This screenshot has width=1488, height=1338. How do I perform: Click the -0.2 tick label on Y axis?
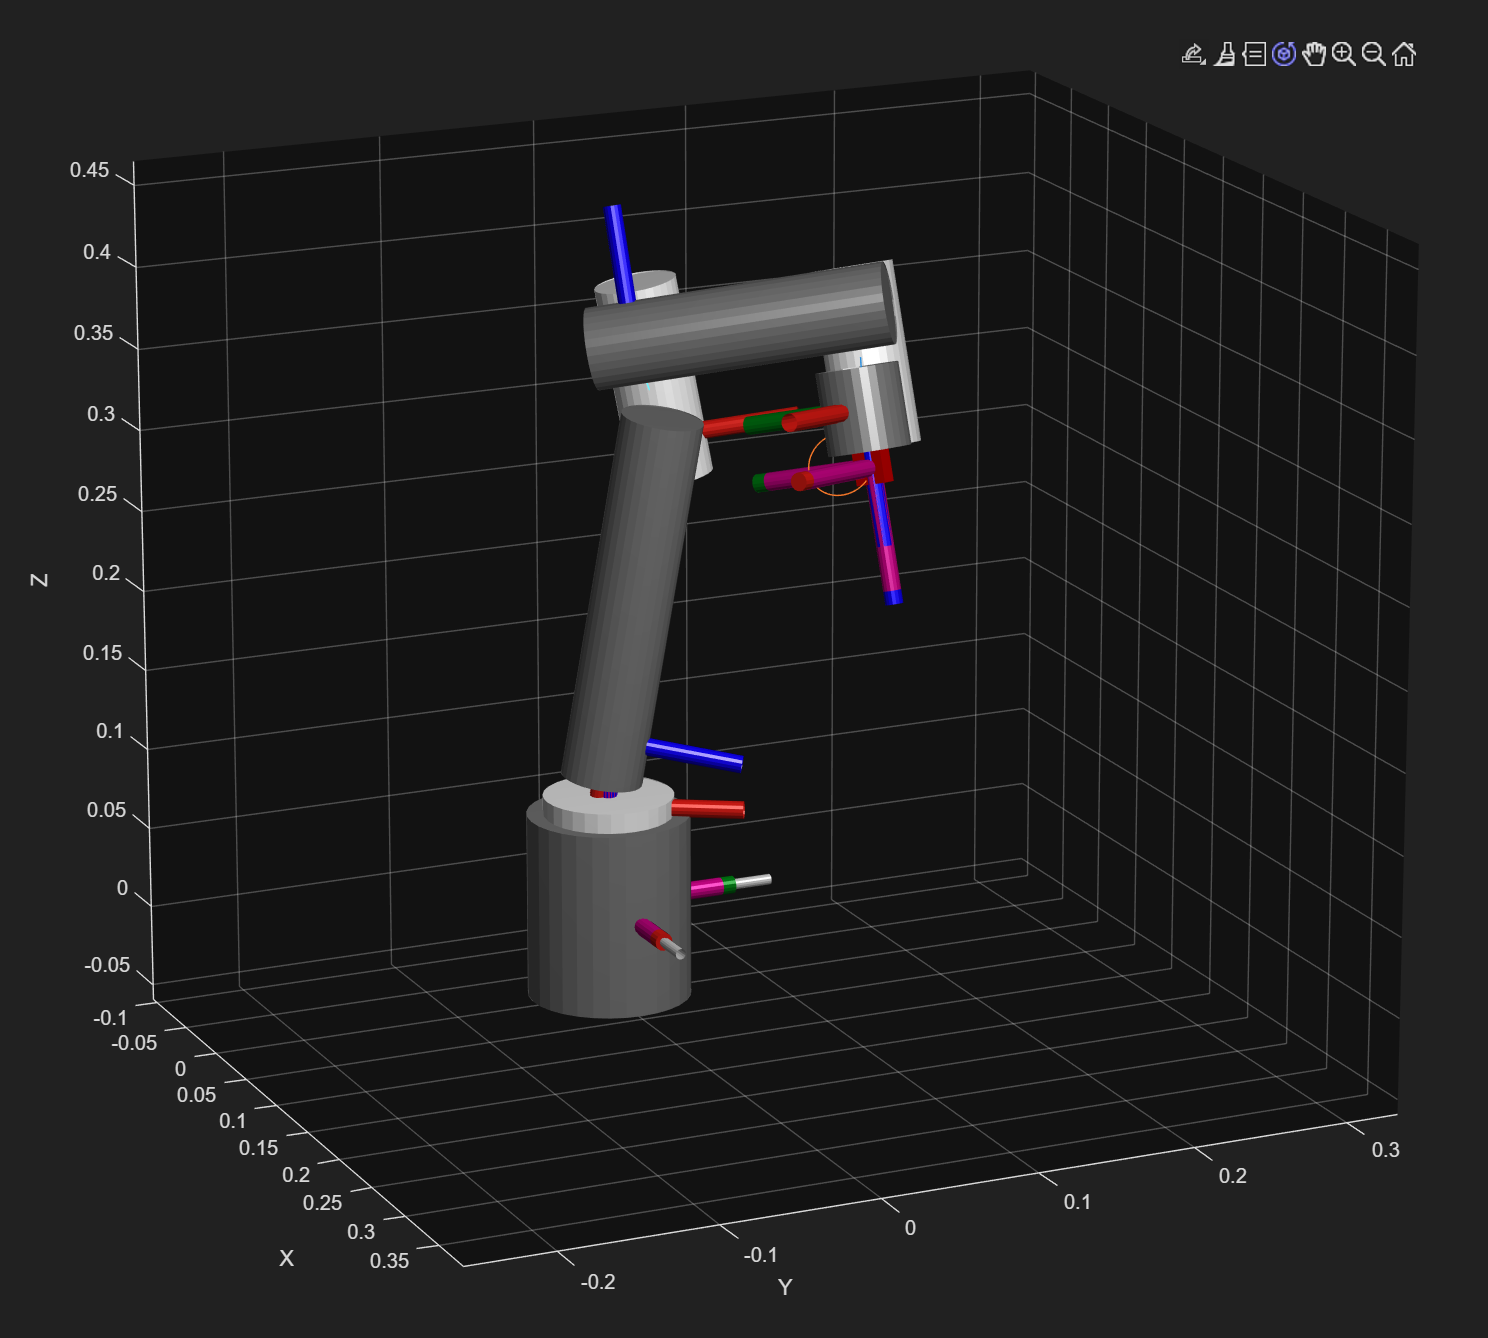(x=598, y=1281)
